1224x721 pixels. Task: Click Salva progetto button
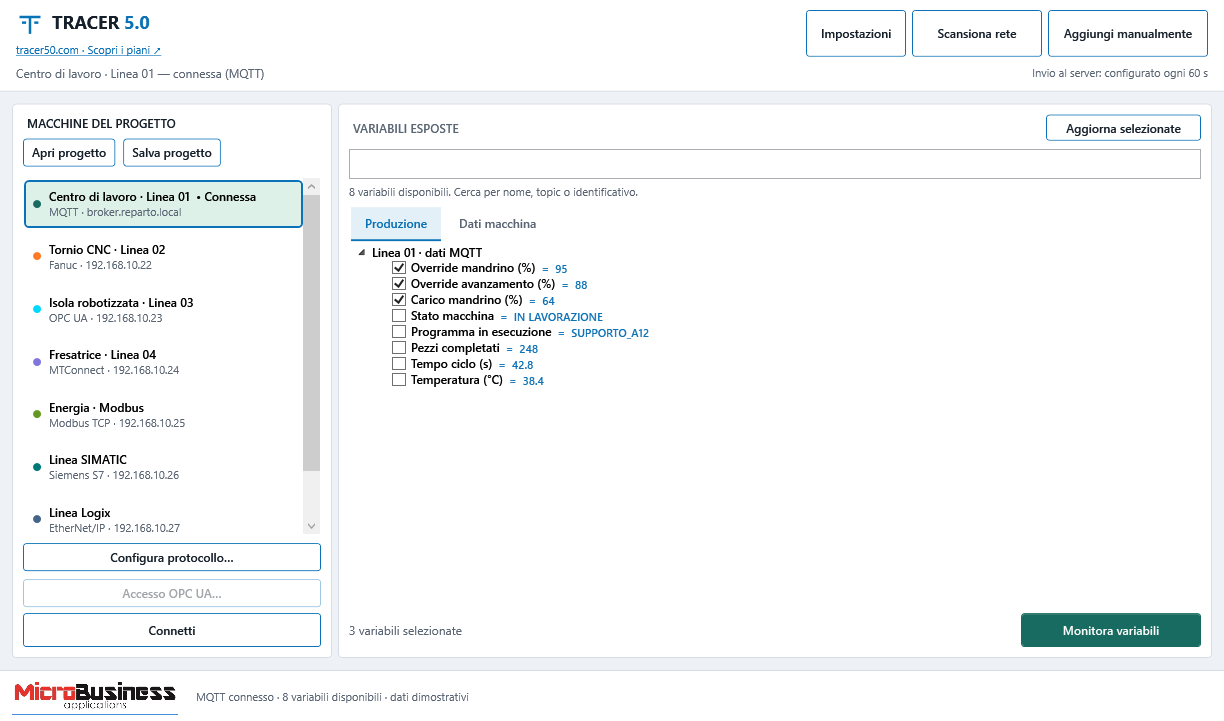pyautogui.click(x=172, y=153)
